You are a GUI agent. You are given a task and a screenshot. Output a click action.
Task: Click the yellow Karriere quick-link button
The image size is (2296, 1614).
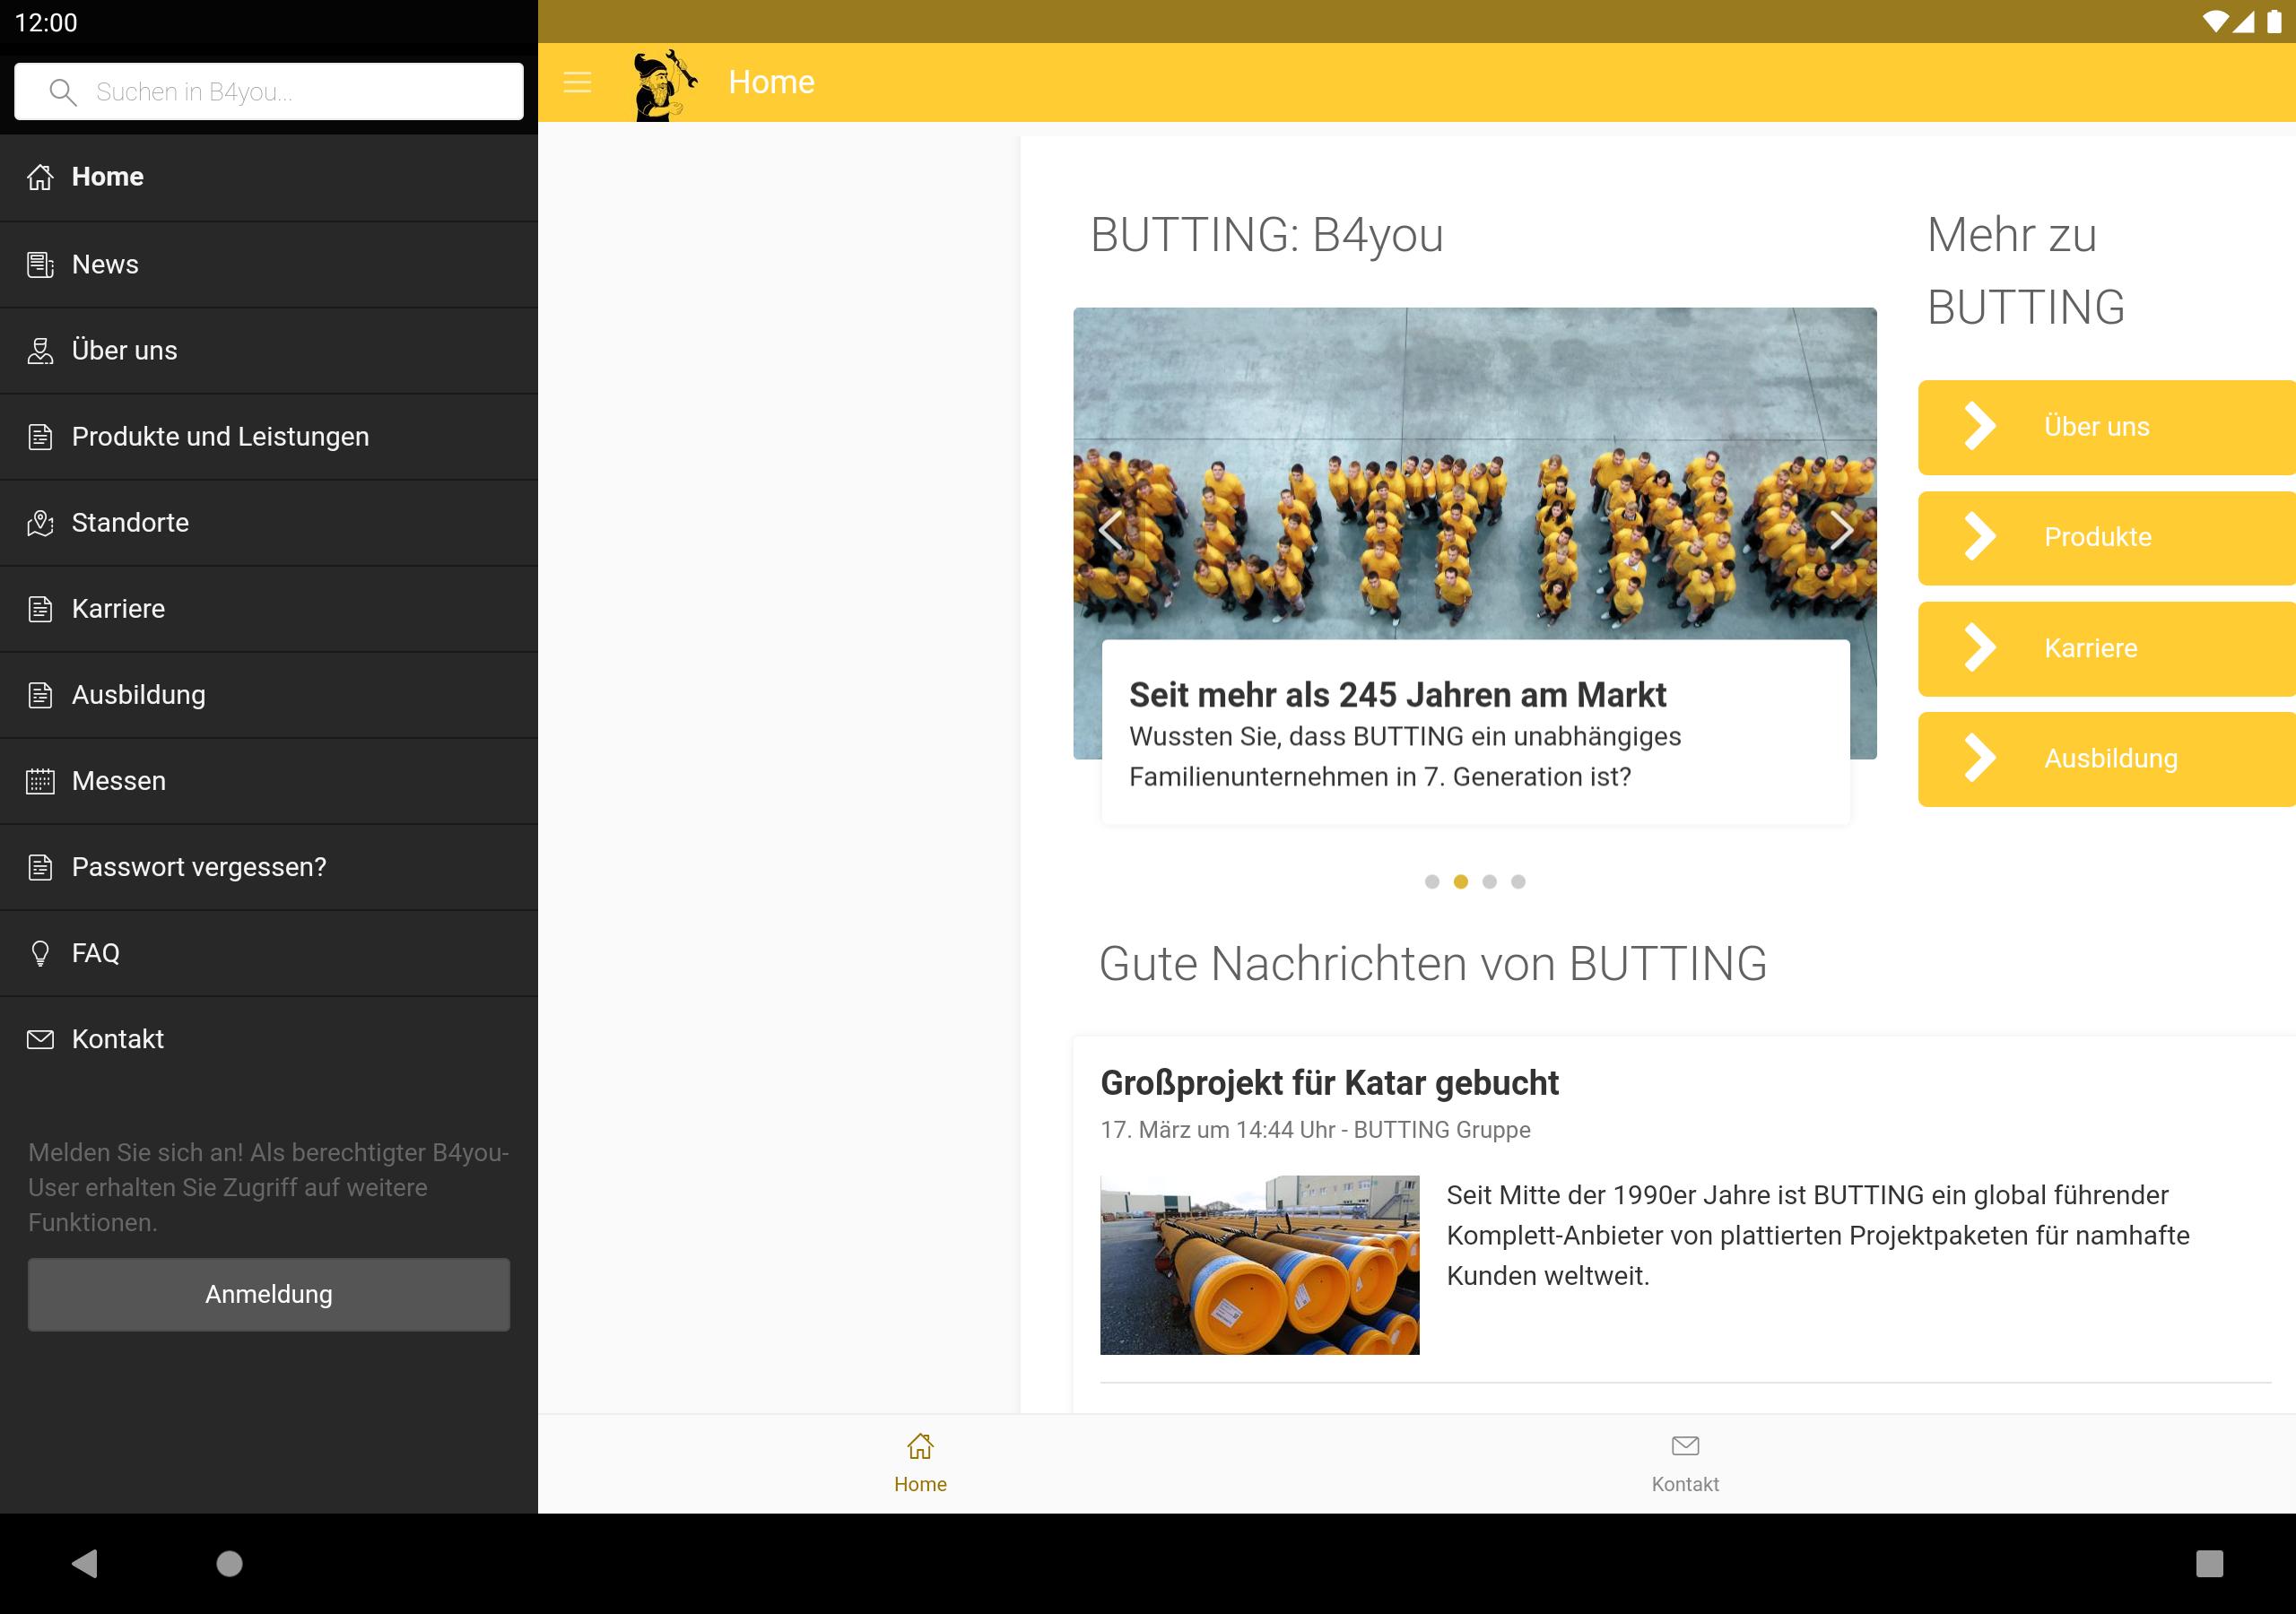(2107, 648)
